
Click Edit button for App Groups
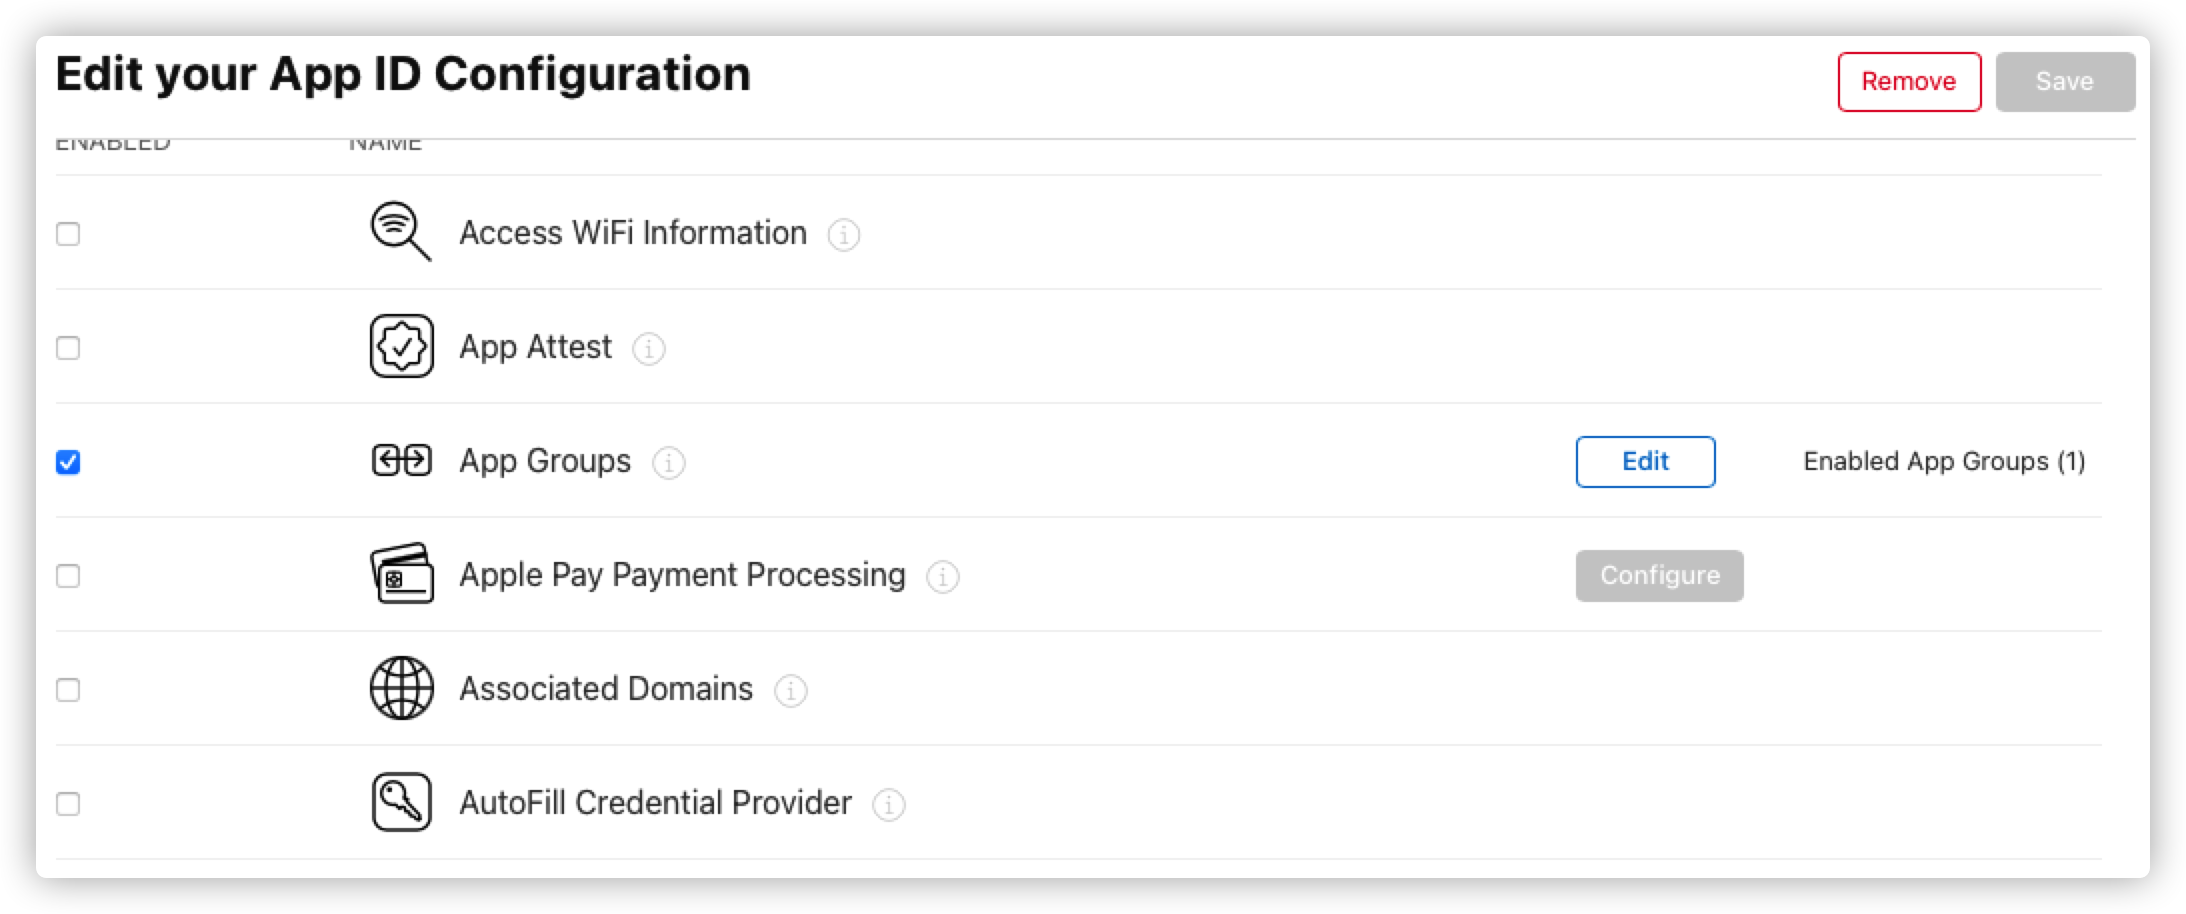1645,461
